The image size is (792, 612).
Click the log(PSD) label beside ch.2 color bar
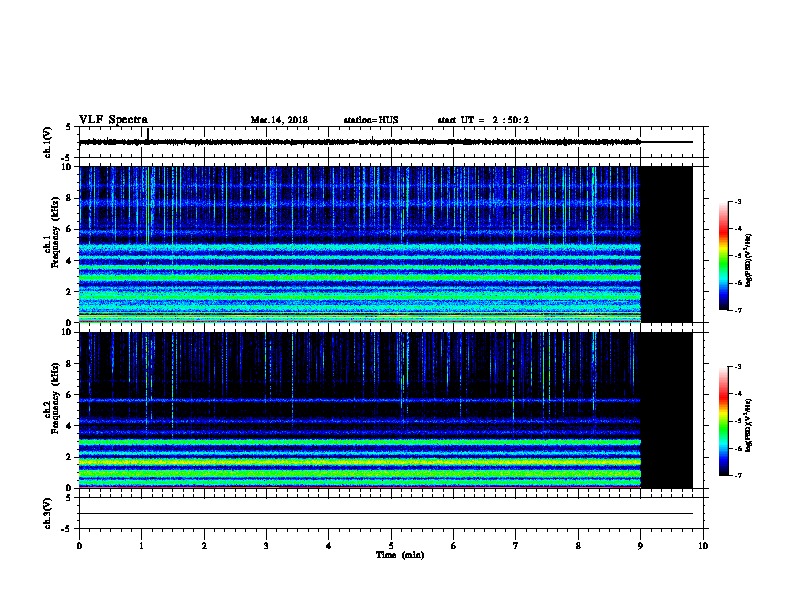click(x=748, y=426)
